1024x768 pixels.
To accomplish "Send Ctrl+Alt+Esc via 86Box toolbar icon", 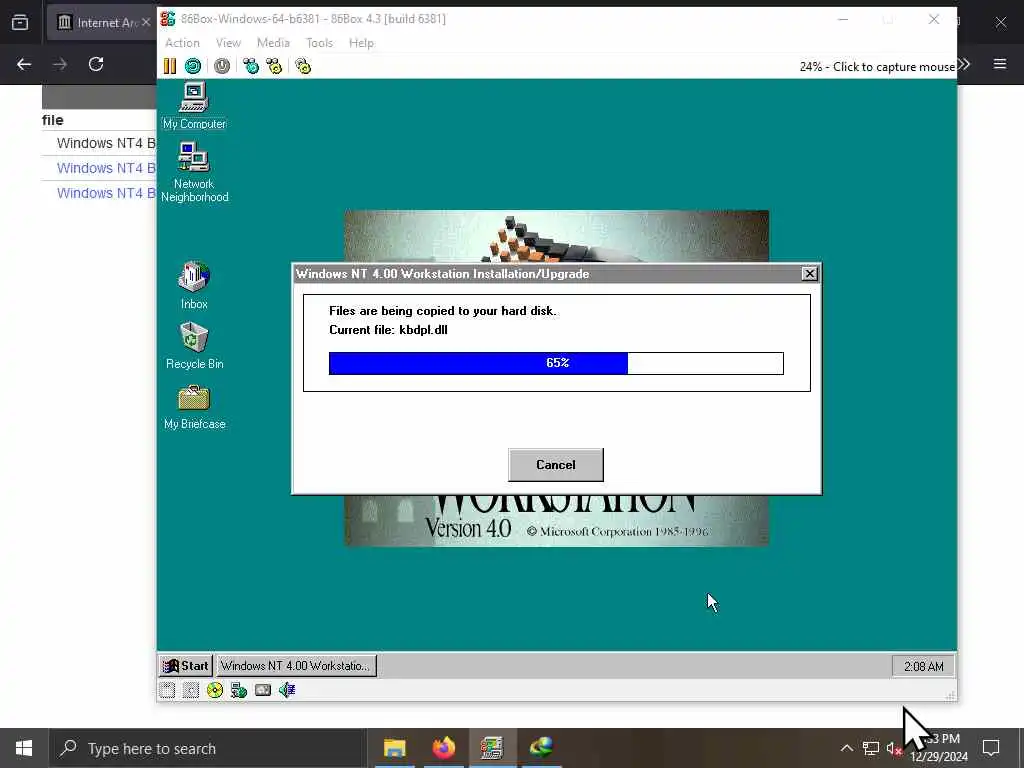I will tap(274, 66).
